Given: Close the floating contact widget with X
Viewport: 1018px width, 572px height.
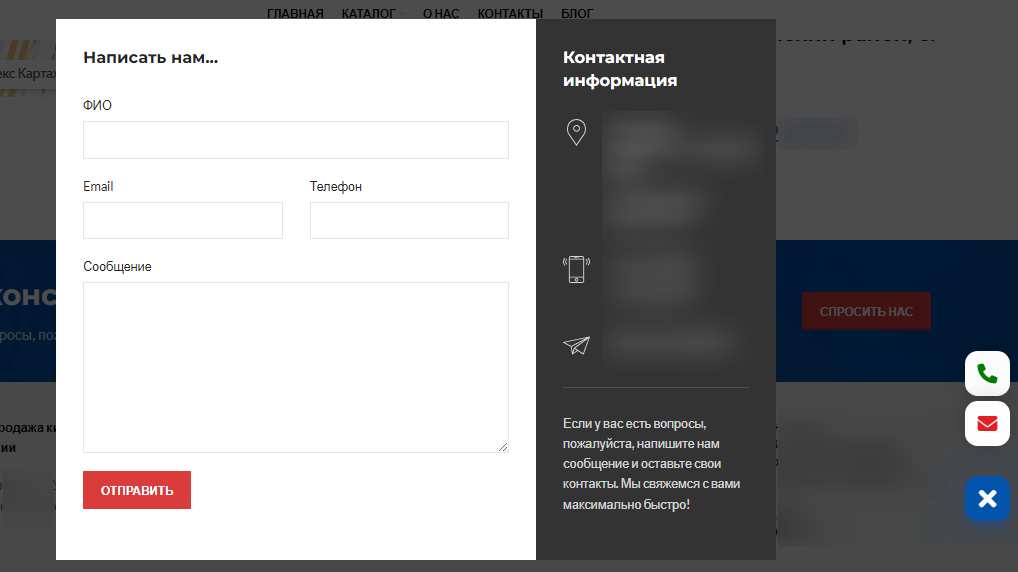Looking at the screenshot, I should tap(987, 499).
